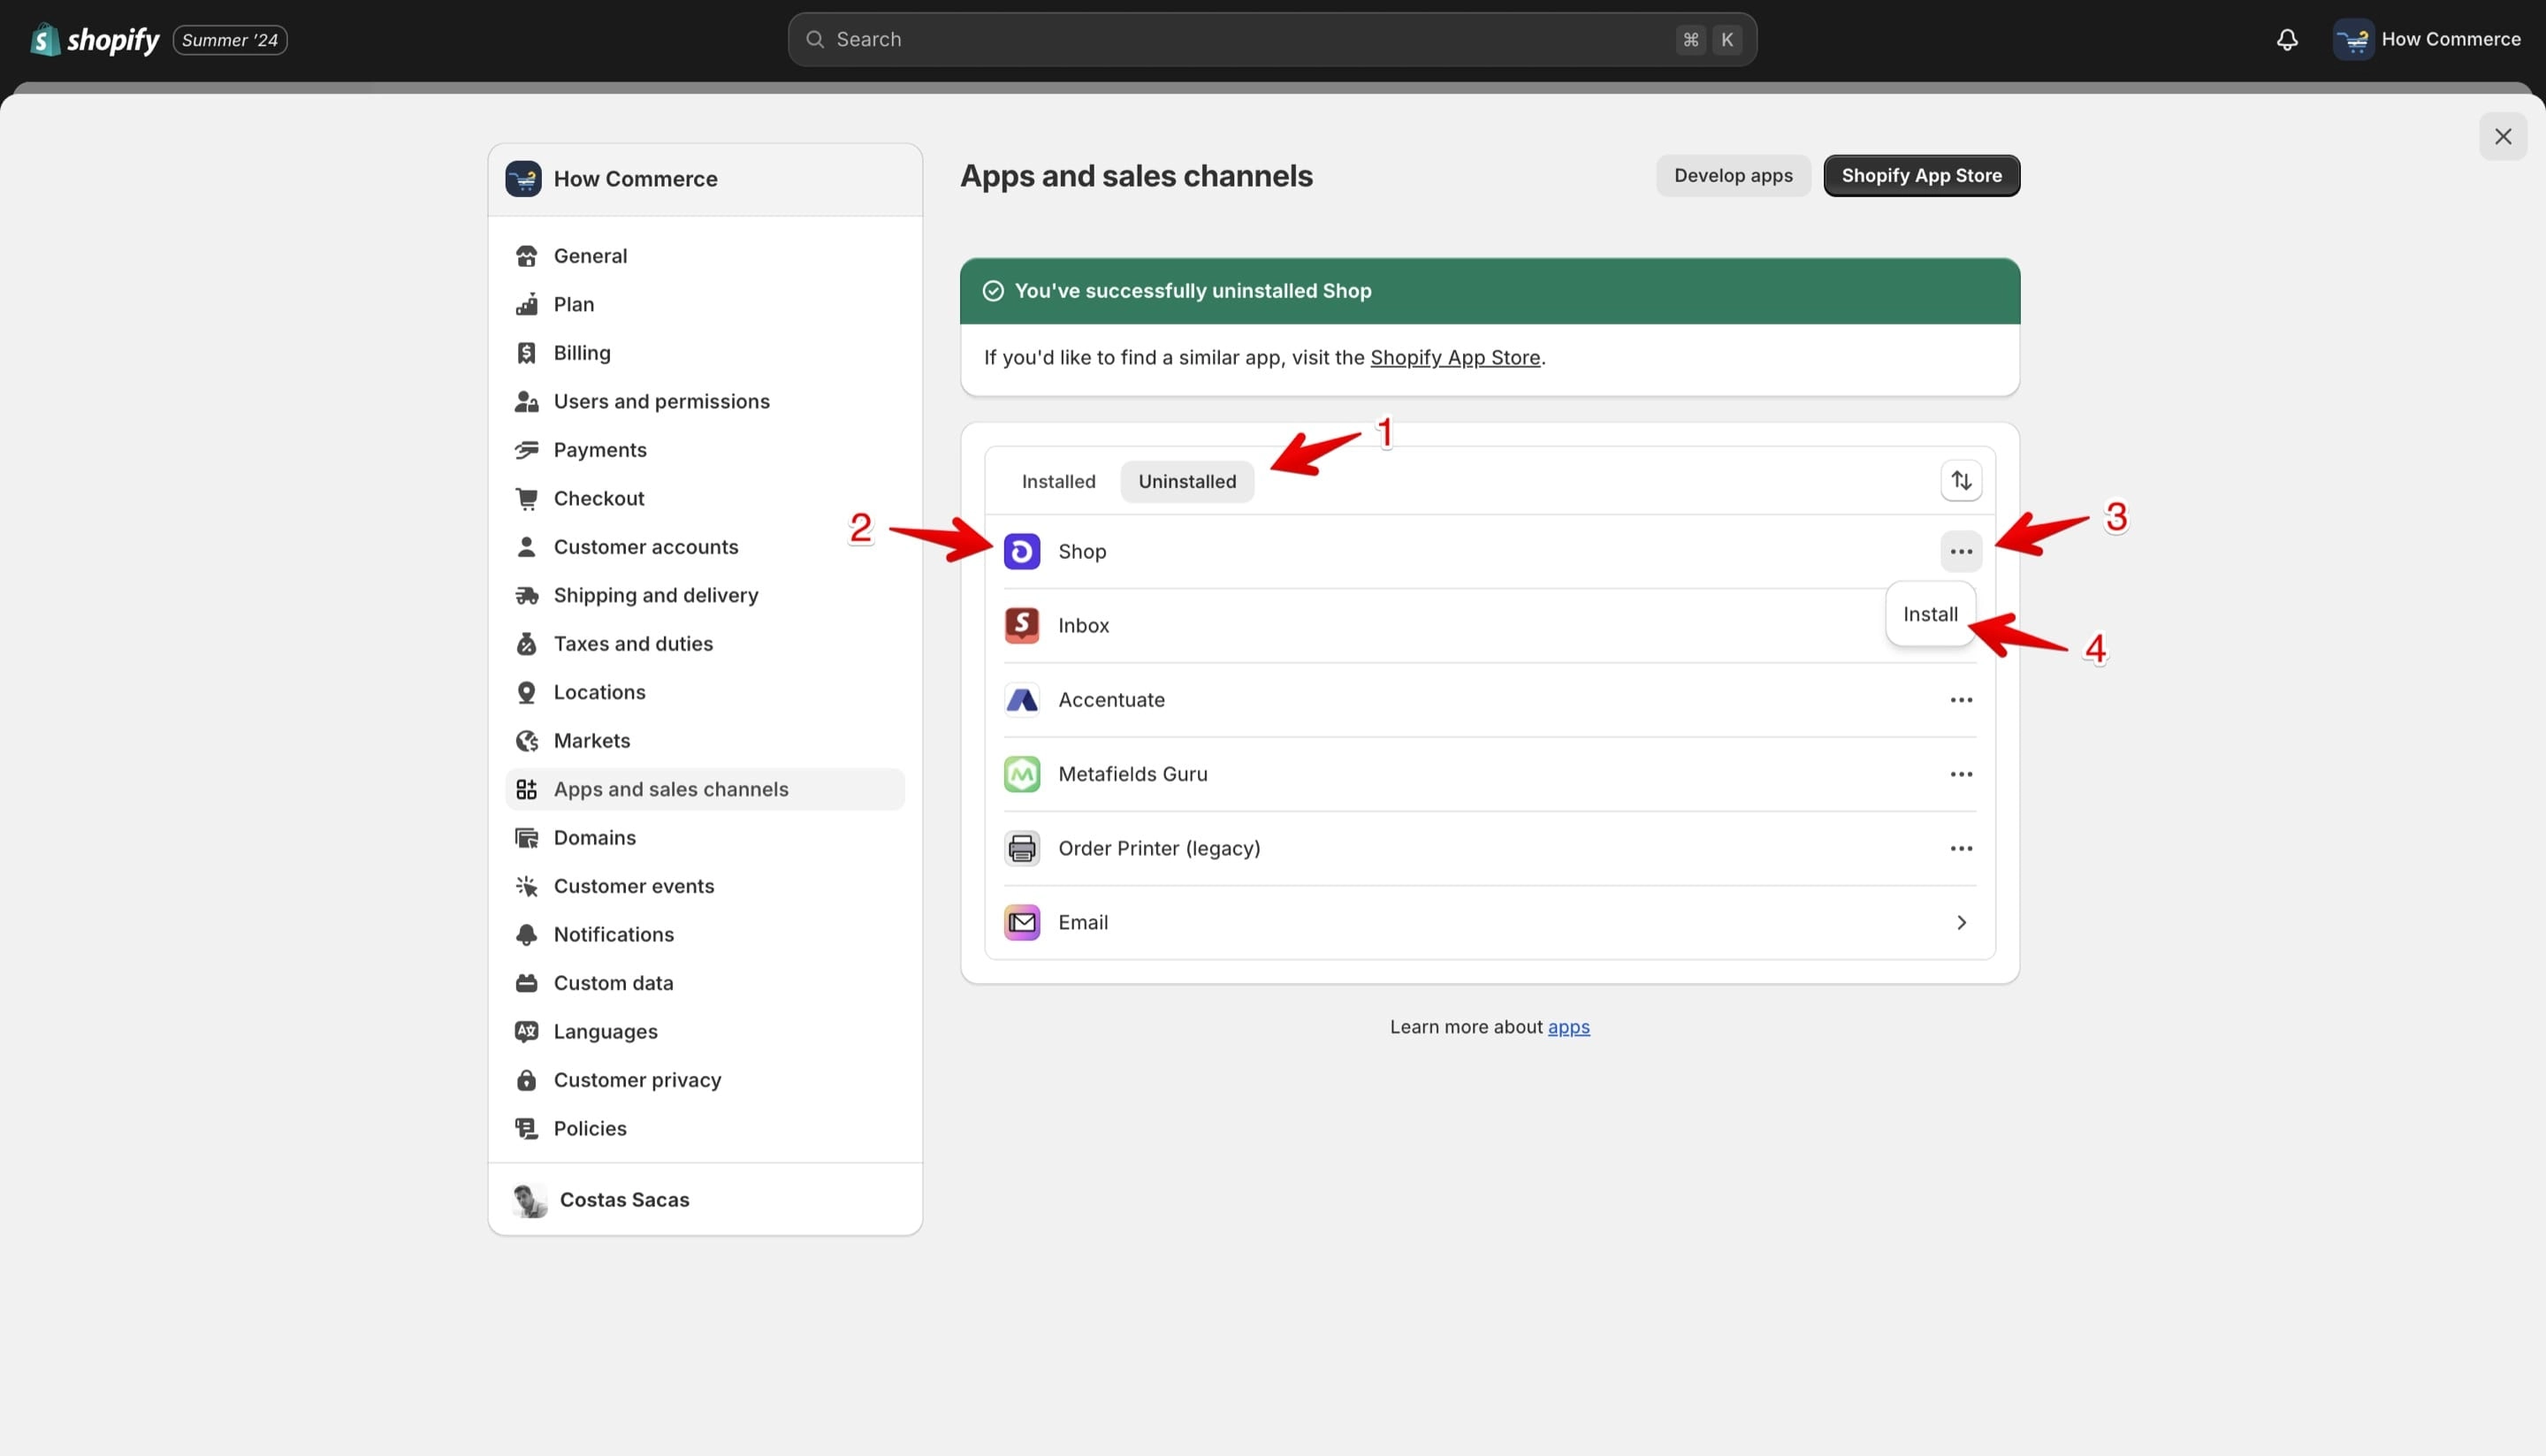Open Users and permissions
Viewport: 2546px width, 1456px height.
tap(705, 401)
